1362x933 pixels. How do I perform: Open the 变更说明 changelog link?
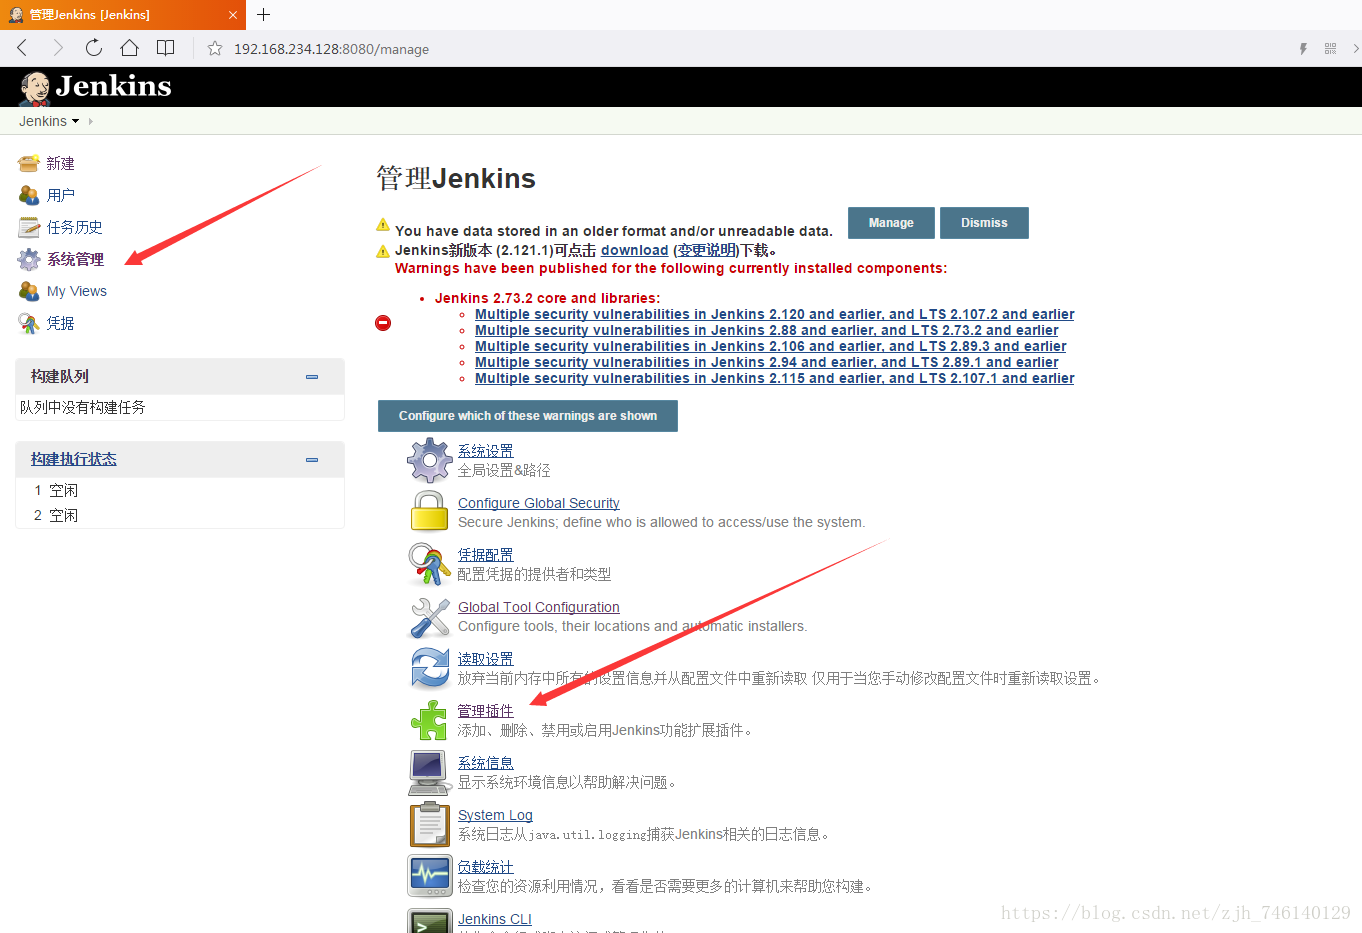706,250
